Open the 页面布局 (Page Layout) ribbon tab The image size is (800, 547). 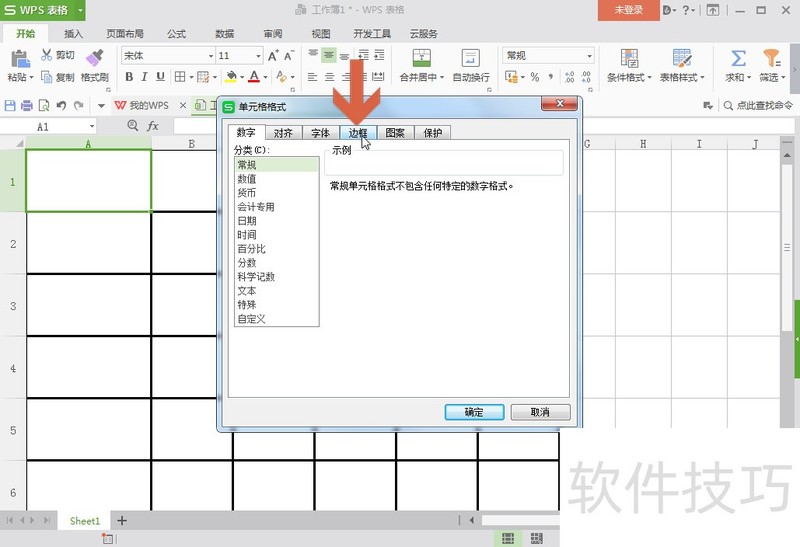click(x=125, y=34)
